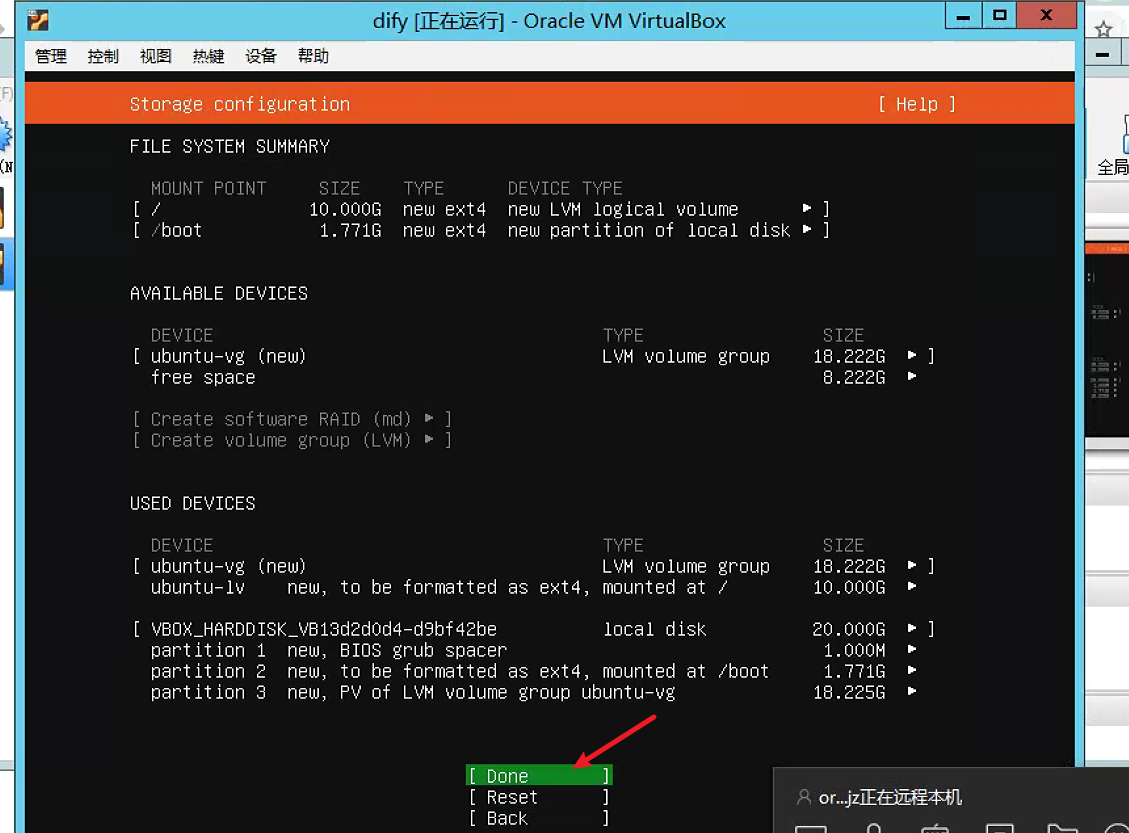1129x833 pixels.
Task: Select Create software RAID (md)
Action: [294, 419]
